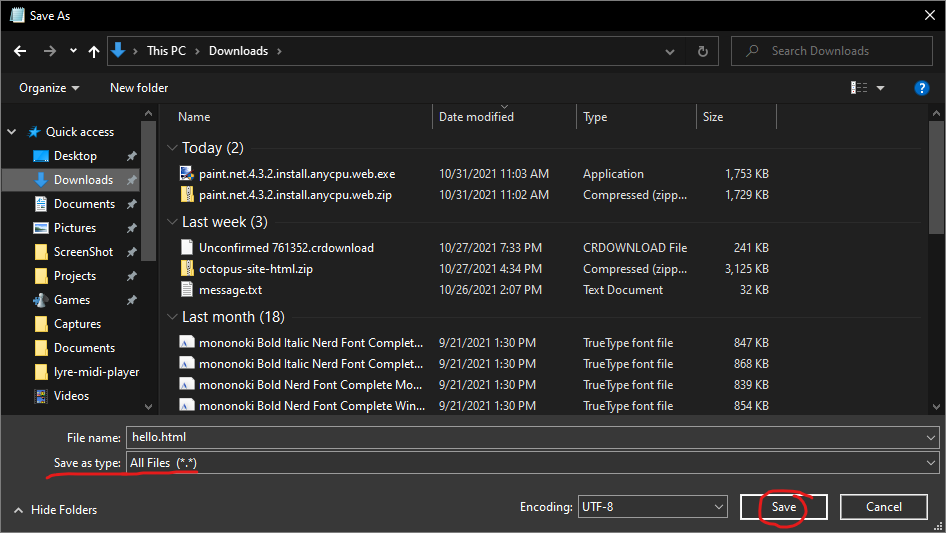Click the File name field with hello.html
Screen dimensions: 946x533
[x=525, y=437]
